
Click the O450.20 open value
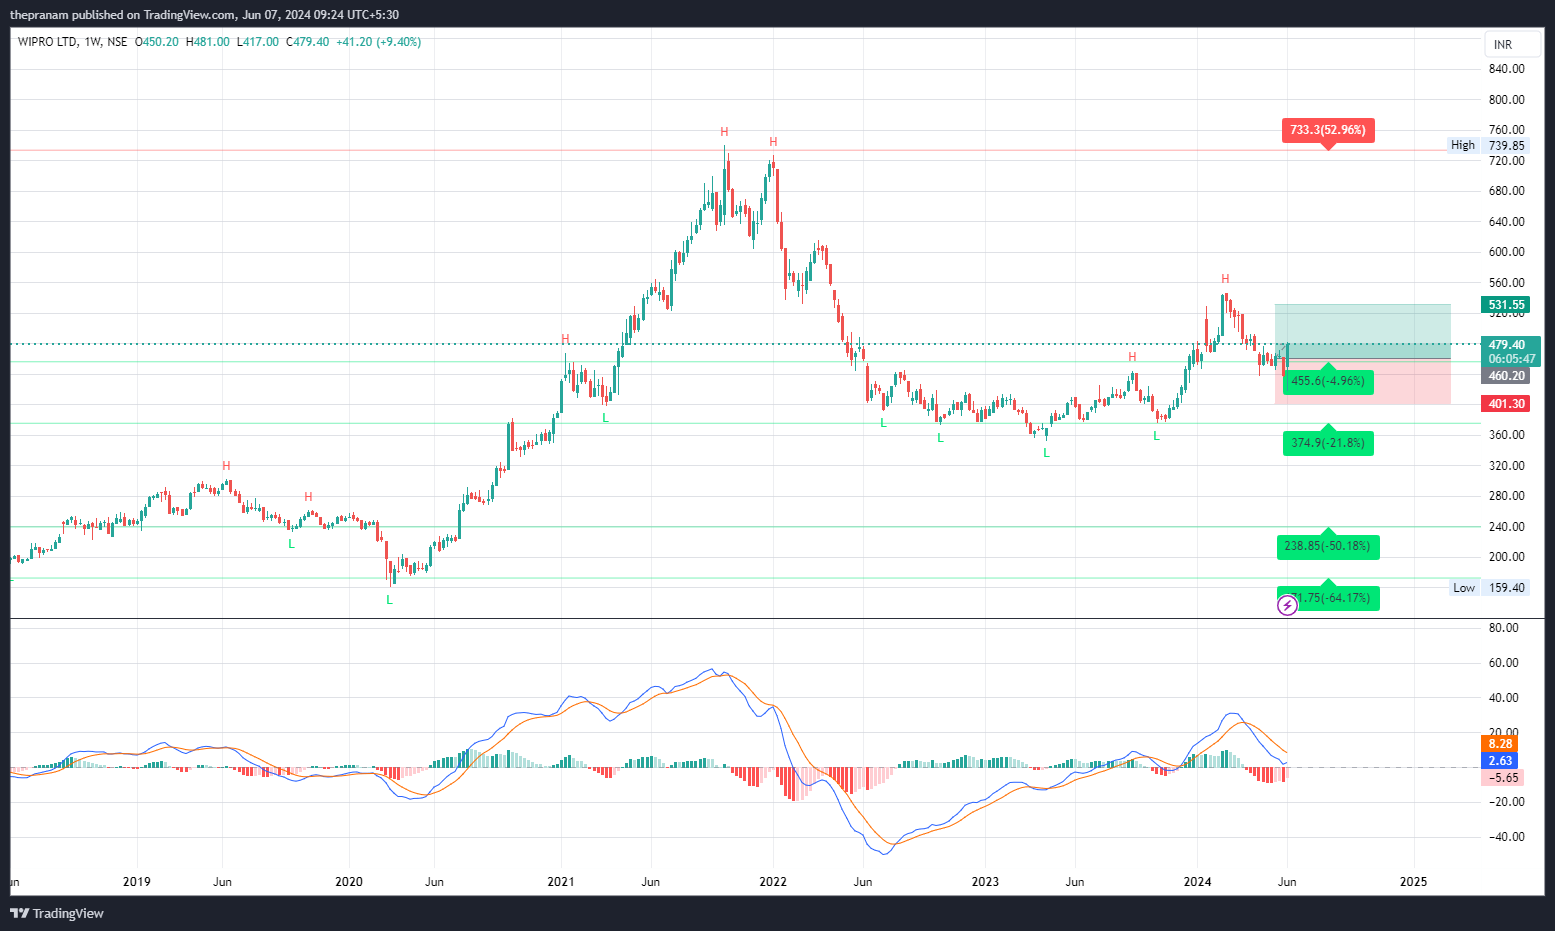(x=157, y=42)
